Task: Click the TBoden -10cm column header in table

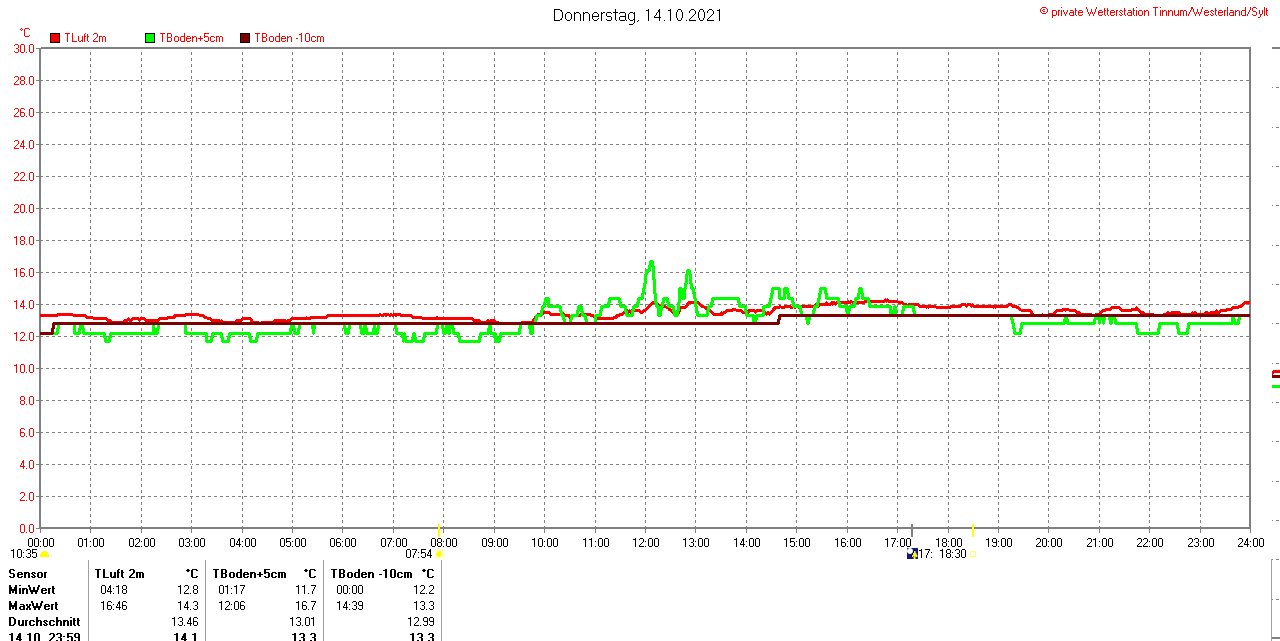Action: pyautogui.click(x=370, y=574)
